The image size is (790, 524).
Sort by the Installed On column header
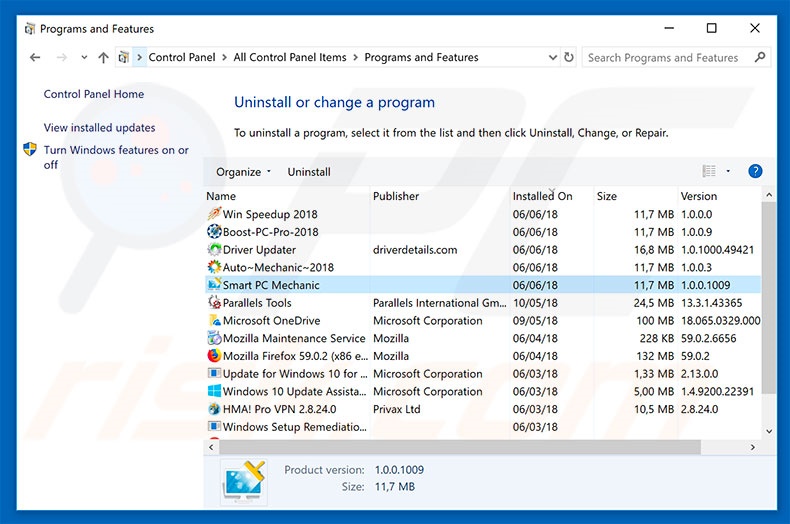pos(552,196)
